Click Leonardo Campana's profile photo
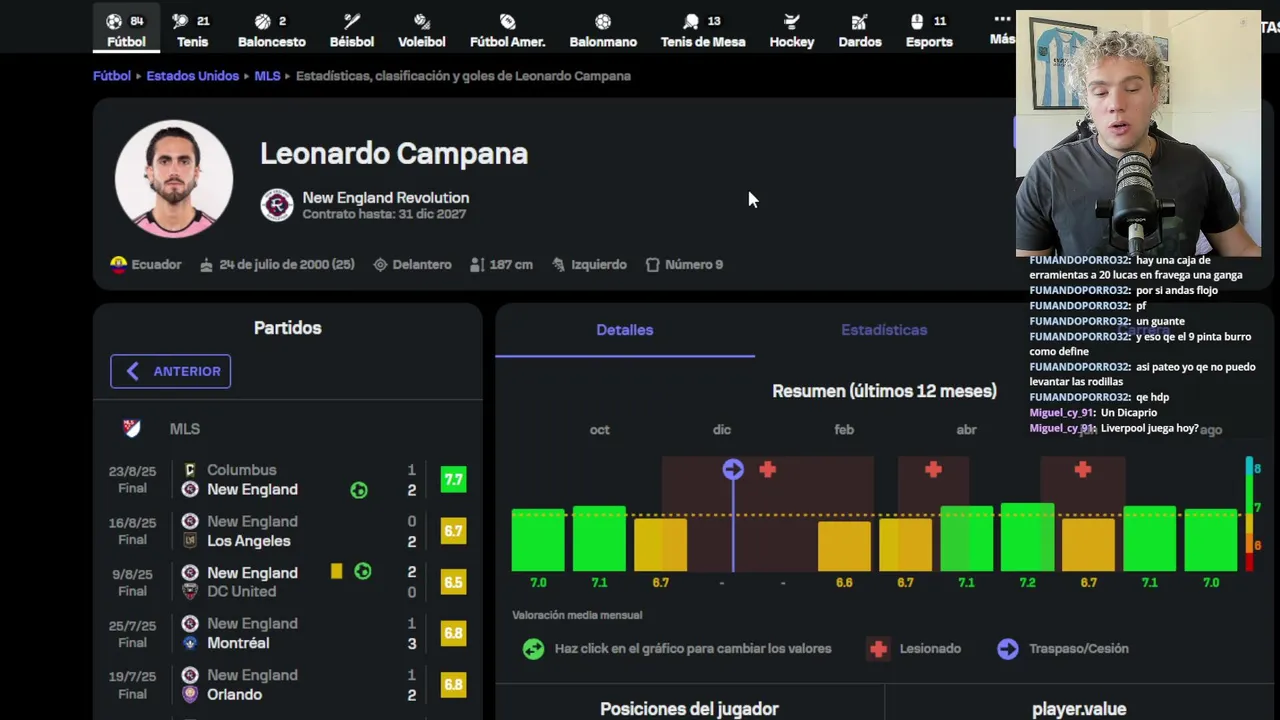This screenshot has width=1280, height=720. click(x=174, y=179)
